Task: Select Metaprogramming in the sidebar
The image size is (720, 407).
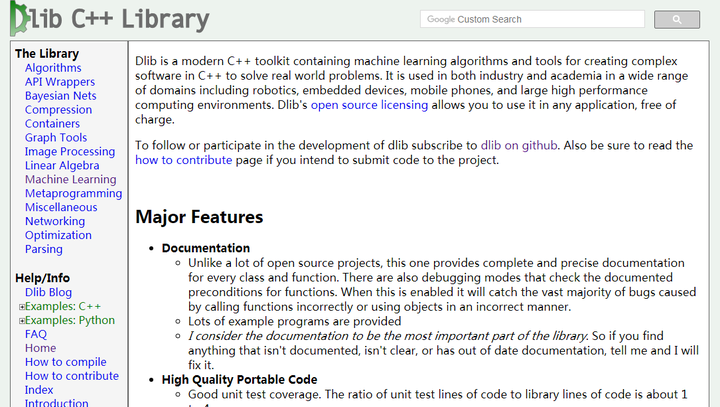Action: pos(73,194)
